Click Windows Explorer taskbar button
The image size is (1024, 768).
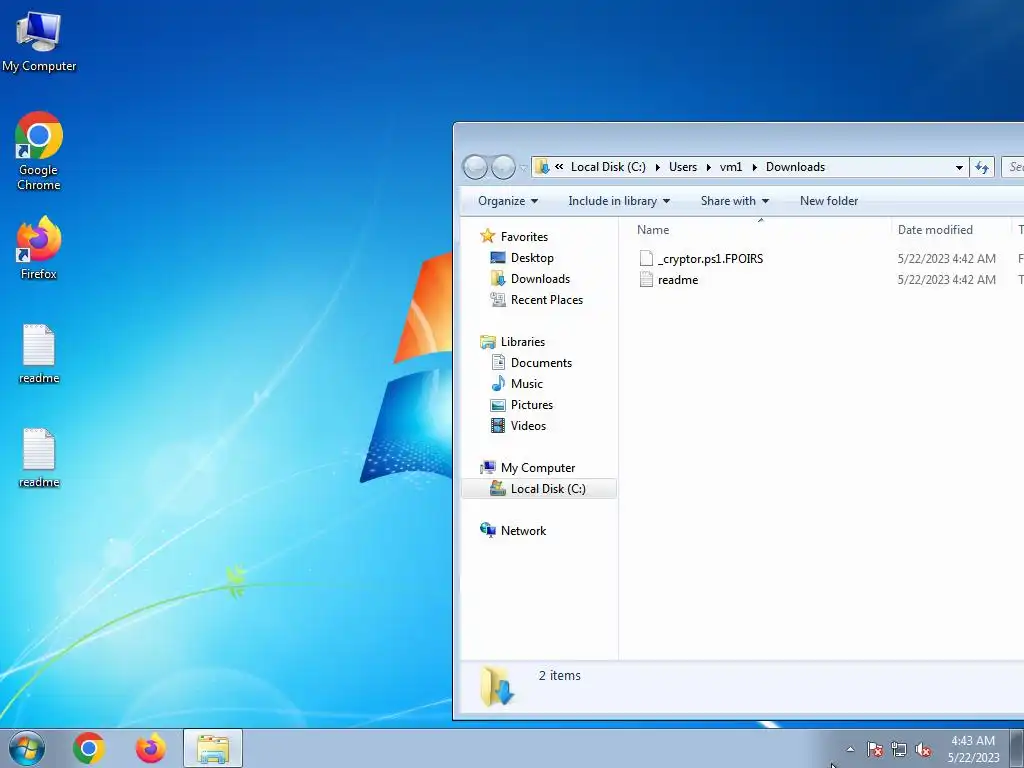pyautogui.click(x=213, y=748)
